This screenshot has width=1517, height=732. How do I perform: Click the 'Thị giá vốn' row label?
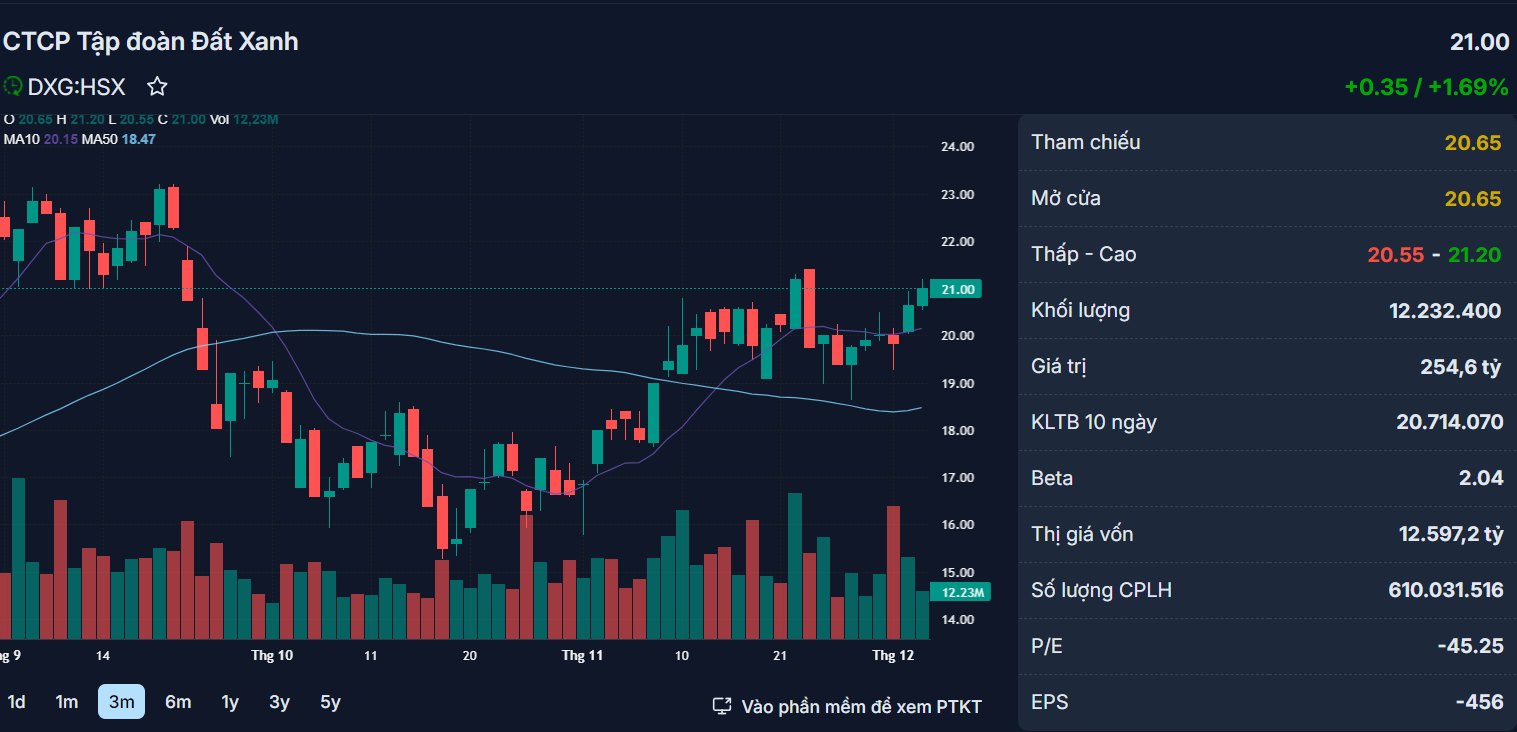(1083, 534)
